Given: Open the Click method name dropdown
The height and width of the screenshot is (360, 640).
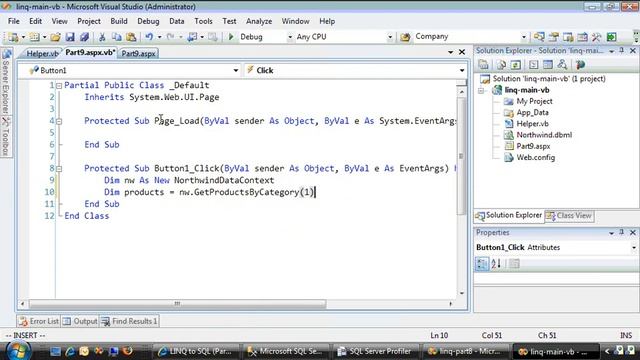Looking at the screenshot, I should (x=462, y=71).
